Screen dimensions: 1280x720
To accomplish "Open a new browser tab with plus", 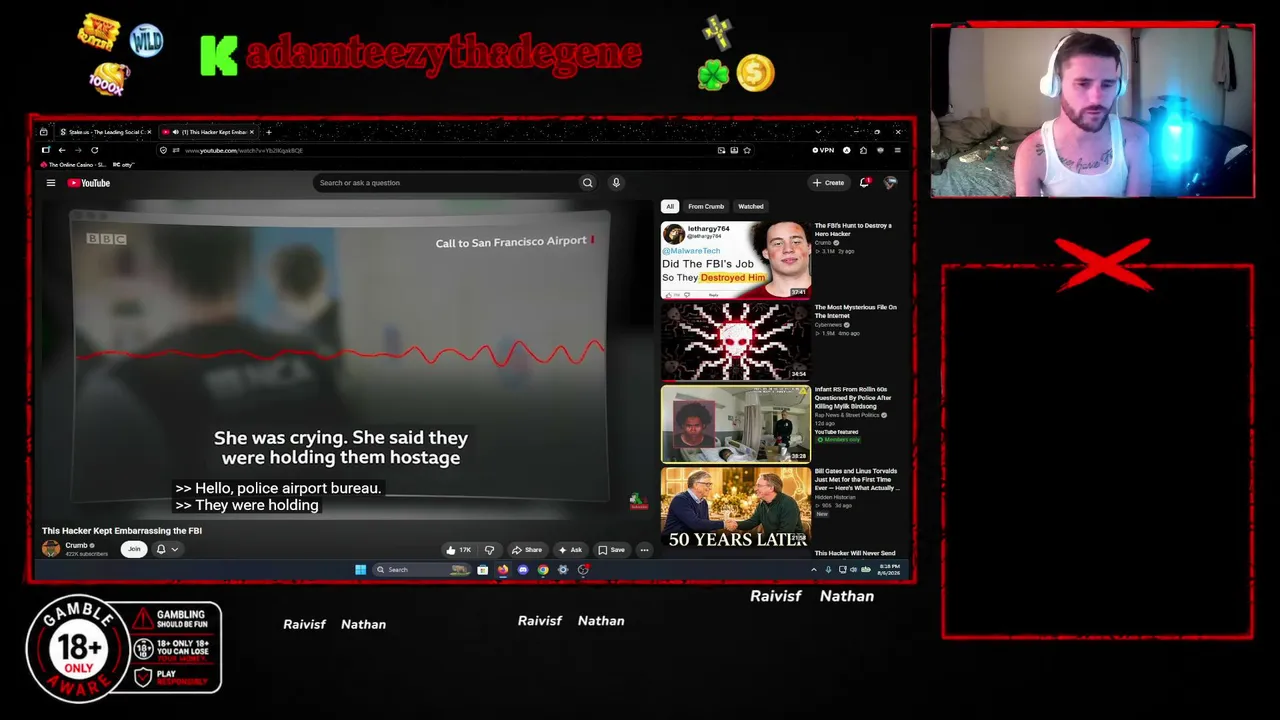I will (268, 132).
